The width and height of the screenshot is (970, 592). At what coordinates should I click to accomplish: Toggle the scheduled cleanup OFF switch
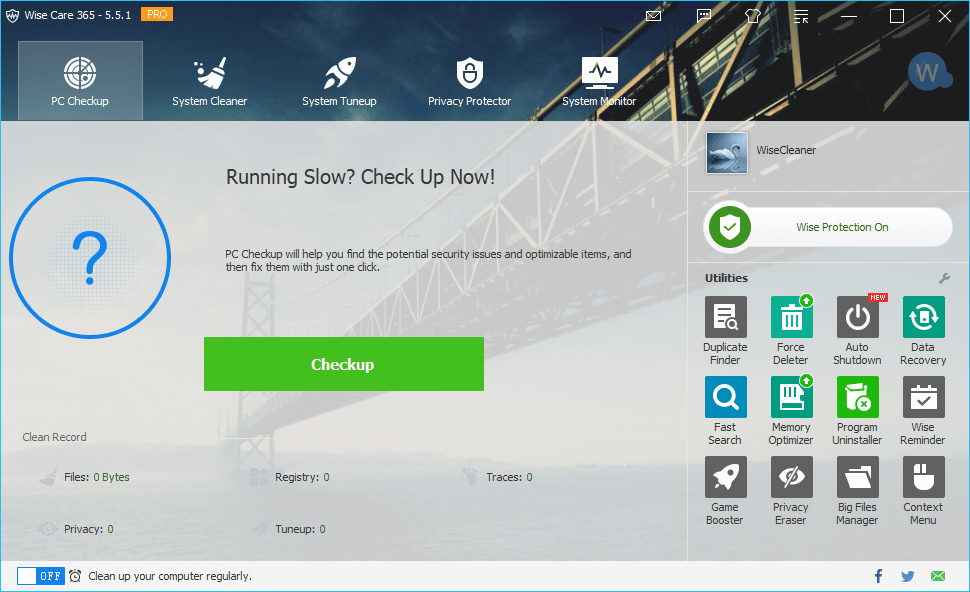click(x=40, y=576)
